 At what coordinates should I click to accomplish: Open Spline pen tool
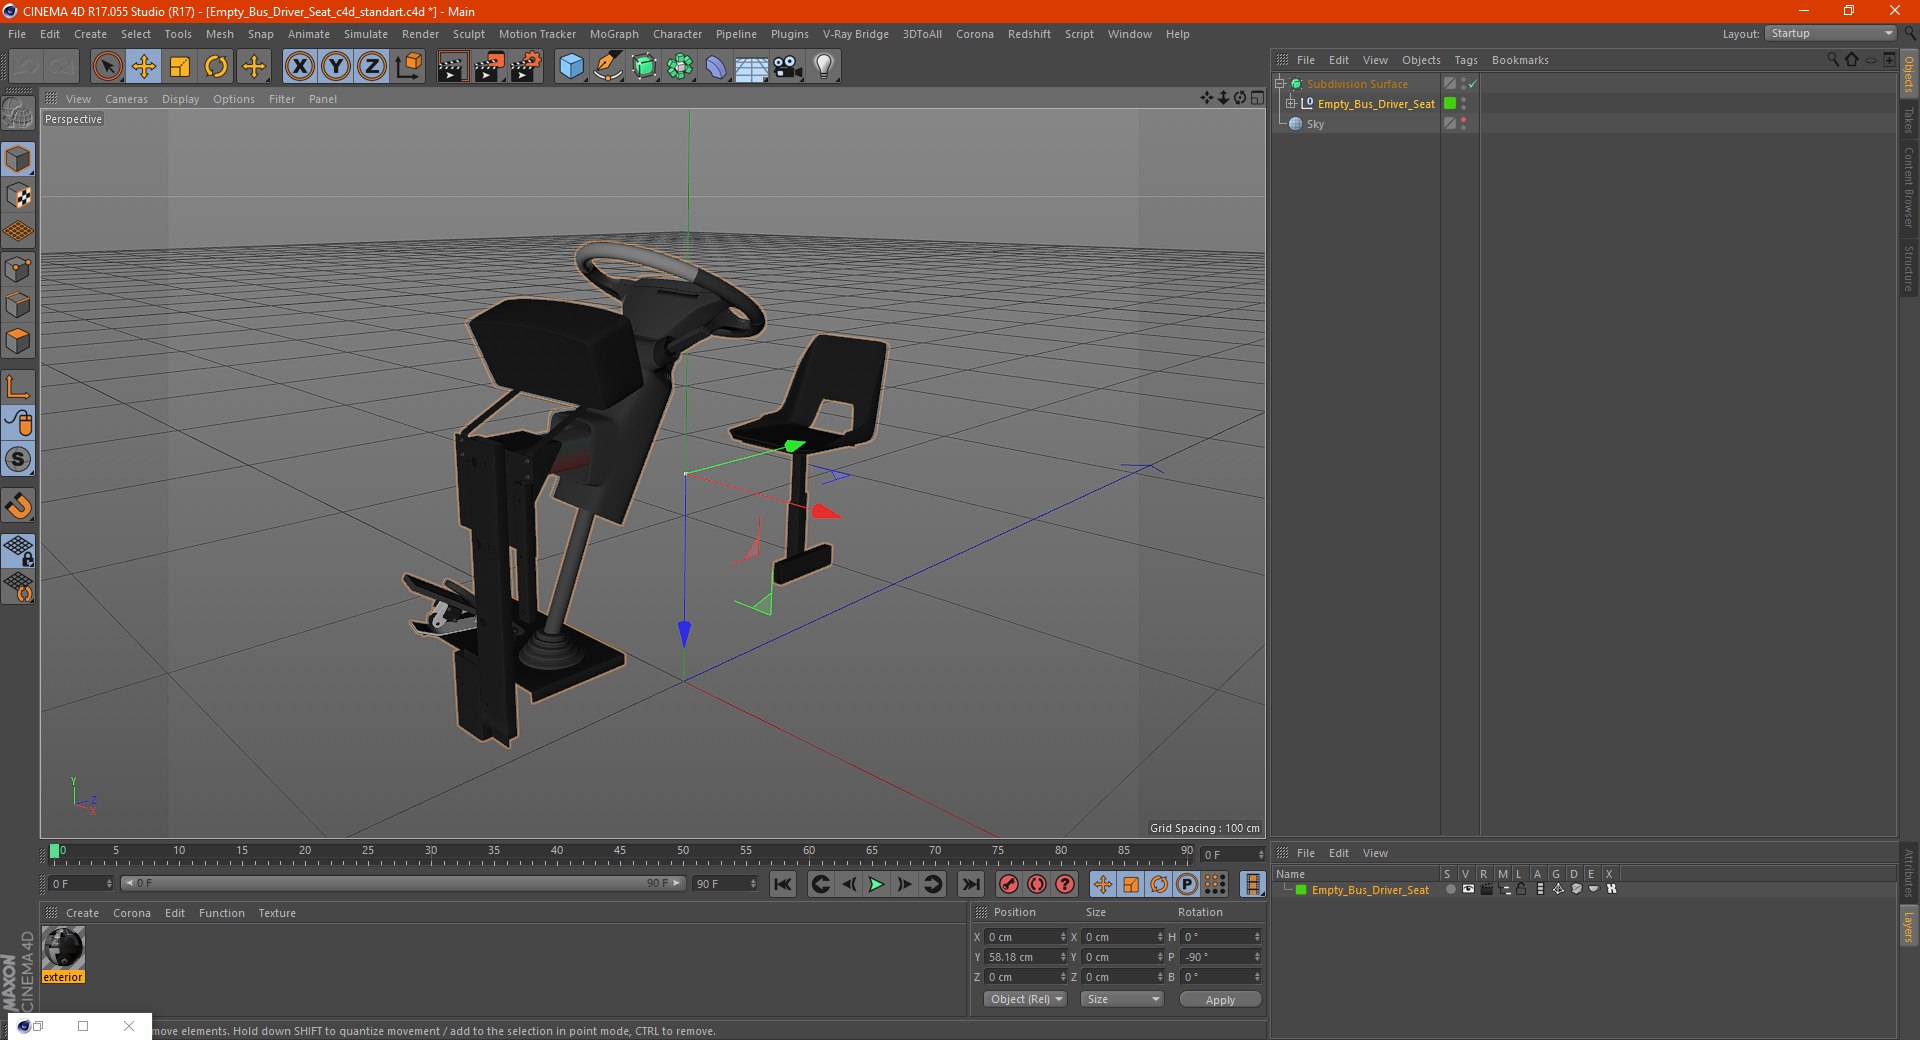click(x=607, y=67)
